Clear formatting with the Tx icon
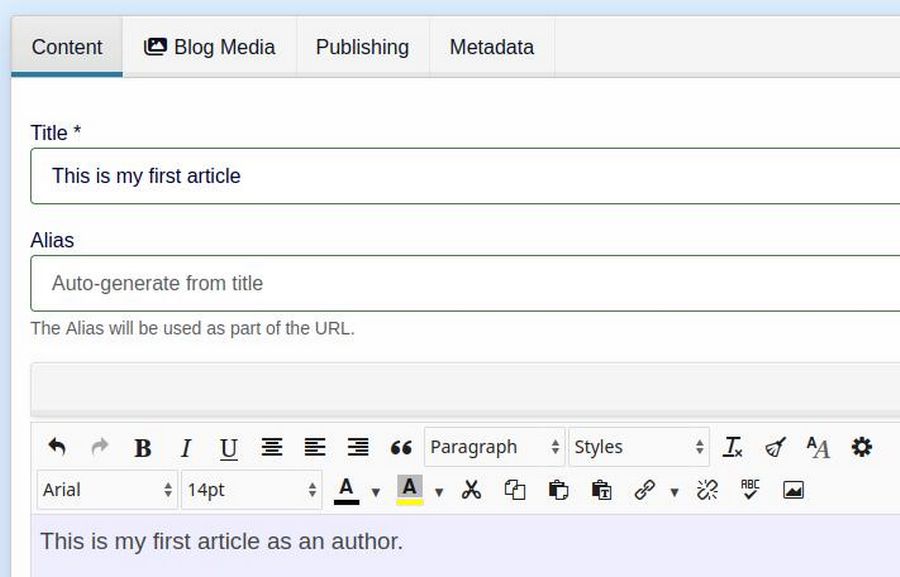Screen dimensions: 900x577 (733, 447)
